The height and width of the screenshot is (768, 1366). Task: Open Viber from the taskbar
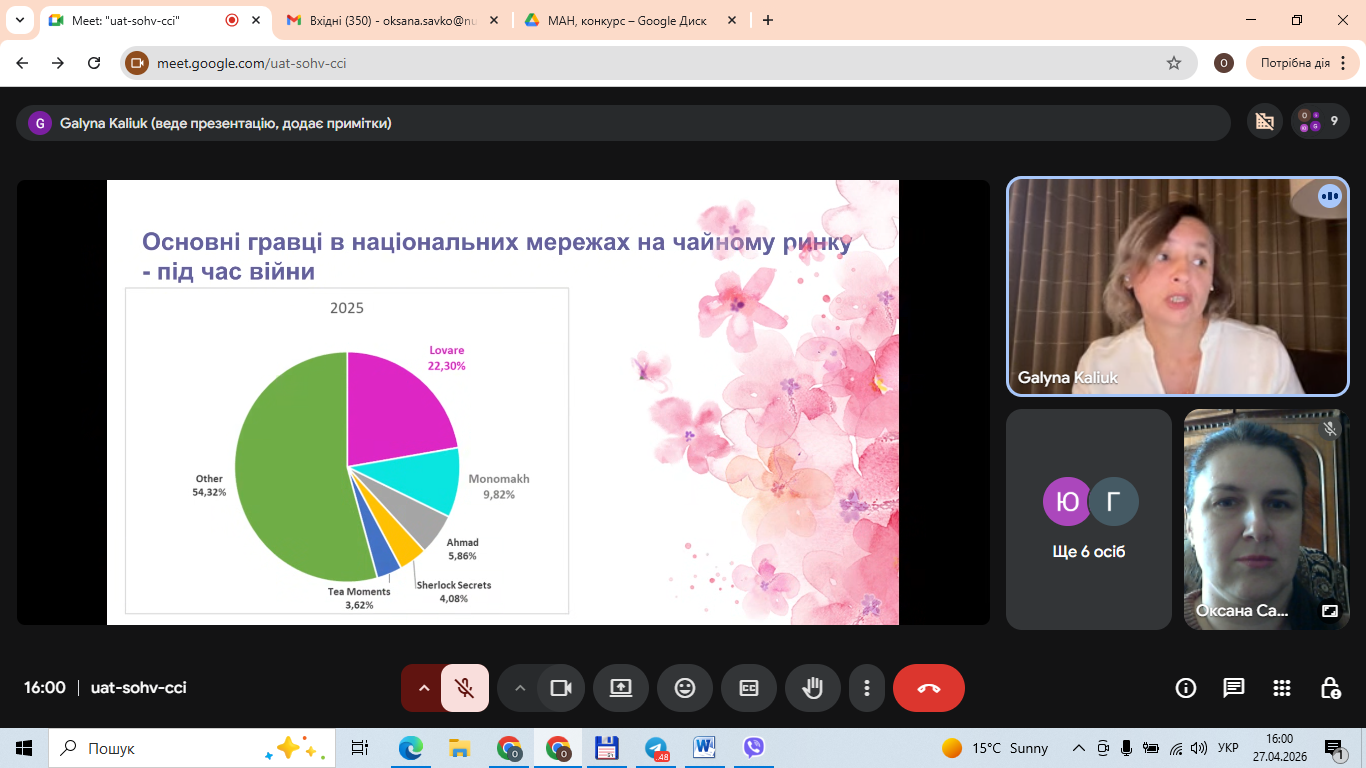(754, 748)
